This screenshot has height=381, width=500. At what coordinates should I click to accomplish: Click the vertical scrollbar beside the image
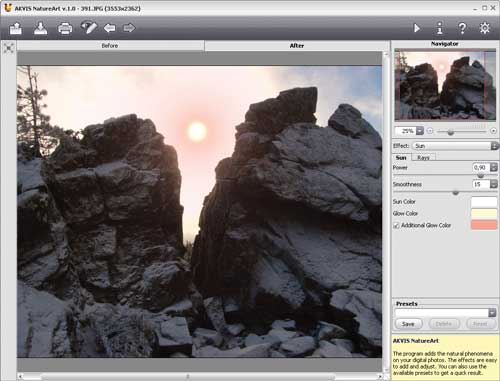click(x=386, y=212)
